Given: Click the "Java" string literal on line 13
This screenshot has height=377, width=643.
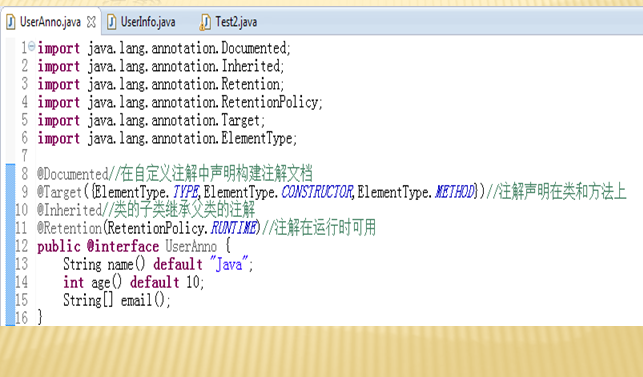Looking at the screenshot, I should click(x=229, y=264).
